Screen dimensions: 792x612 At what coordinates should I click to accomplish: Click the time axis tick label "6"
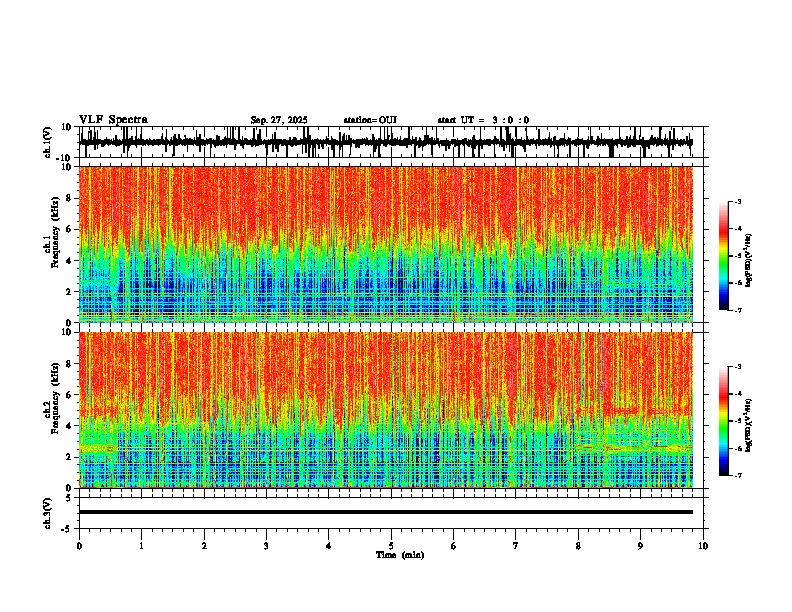(x=454, y=546)
